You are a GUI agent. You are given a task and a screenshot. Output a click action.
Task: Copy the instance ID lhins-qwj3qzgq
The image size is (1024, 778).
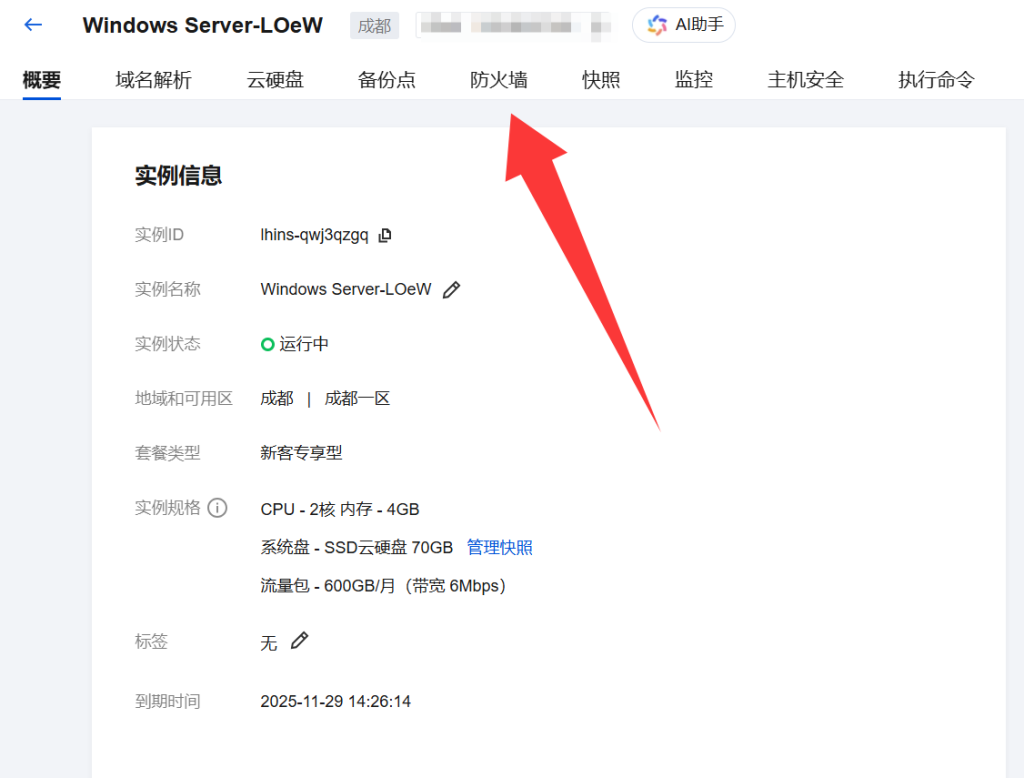(385, 235)
